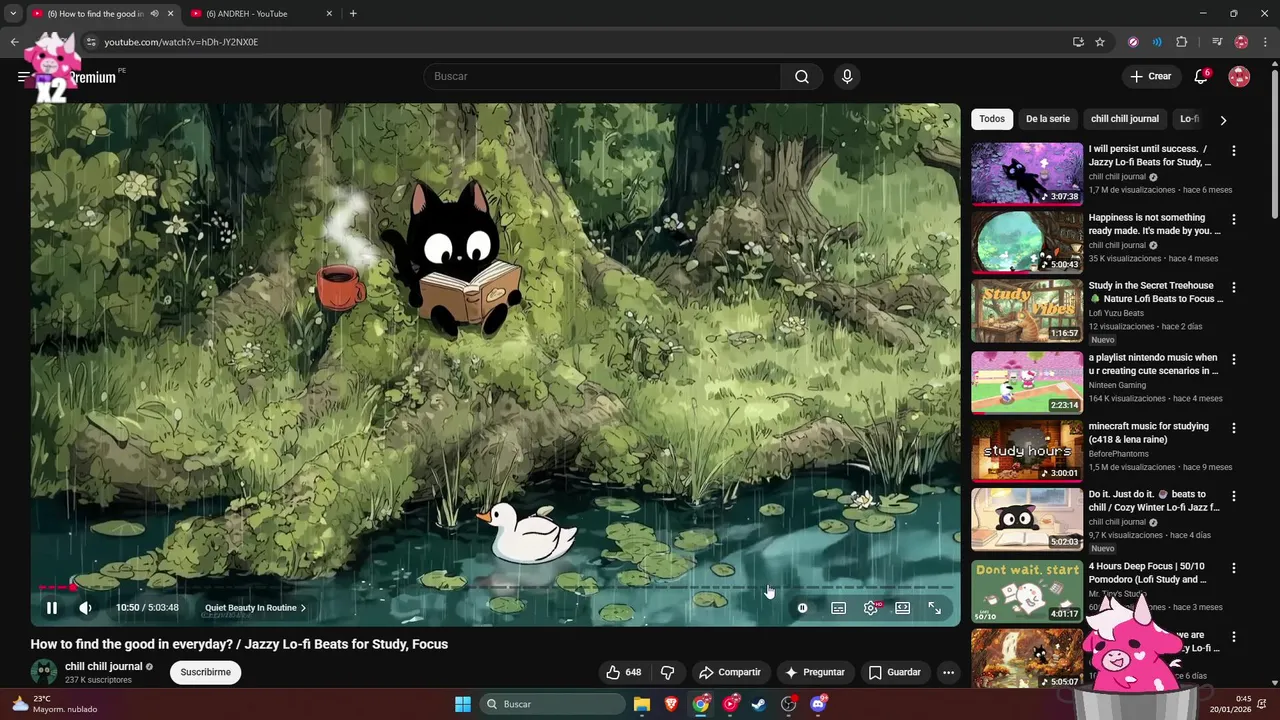
Task: Toggle subtitles/closed captions in the player
Action: pyautogui.click(x=839, y=608)
